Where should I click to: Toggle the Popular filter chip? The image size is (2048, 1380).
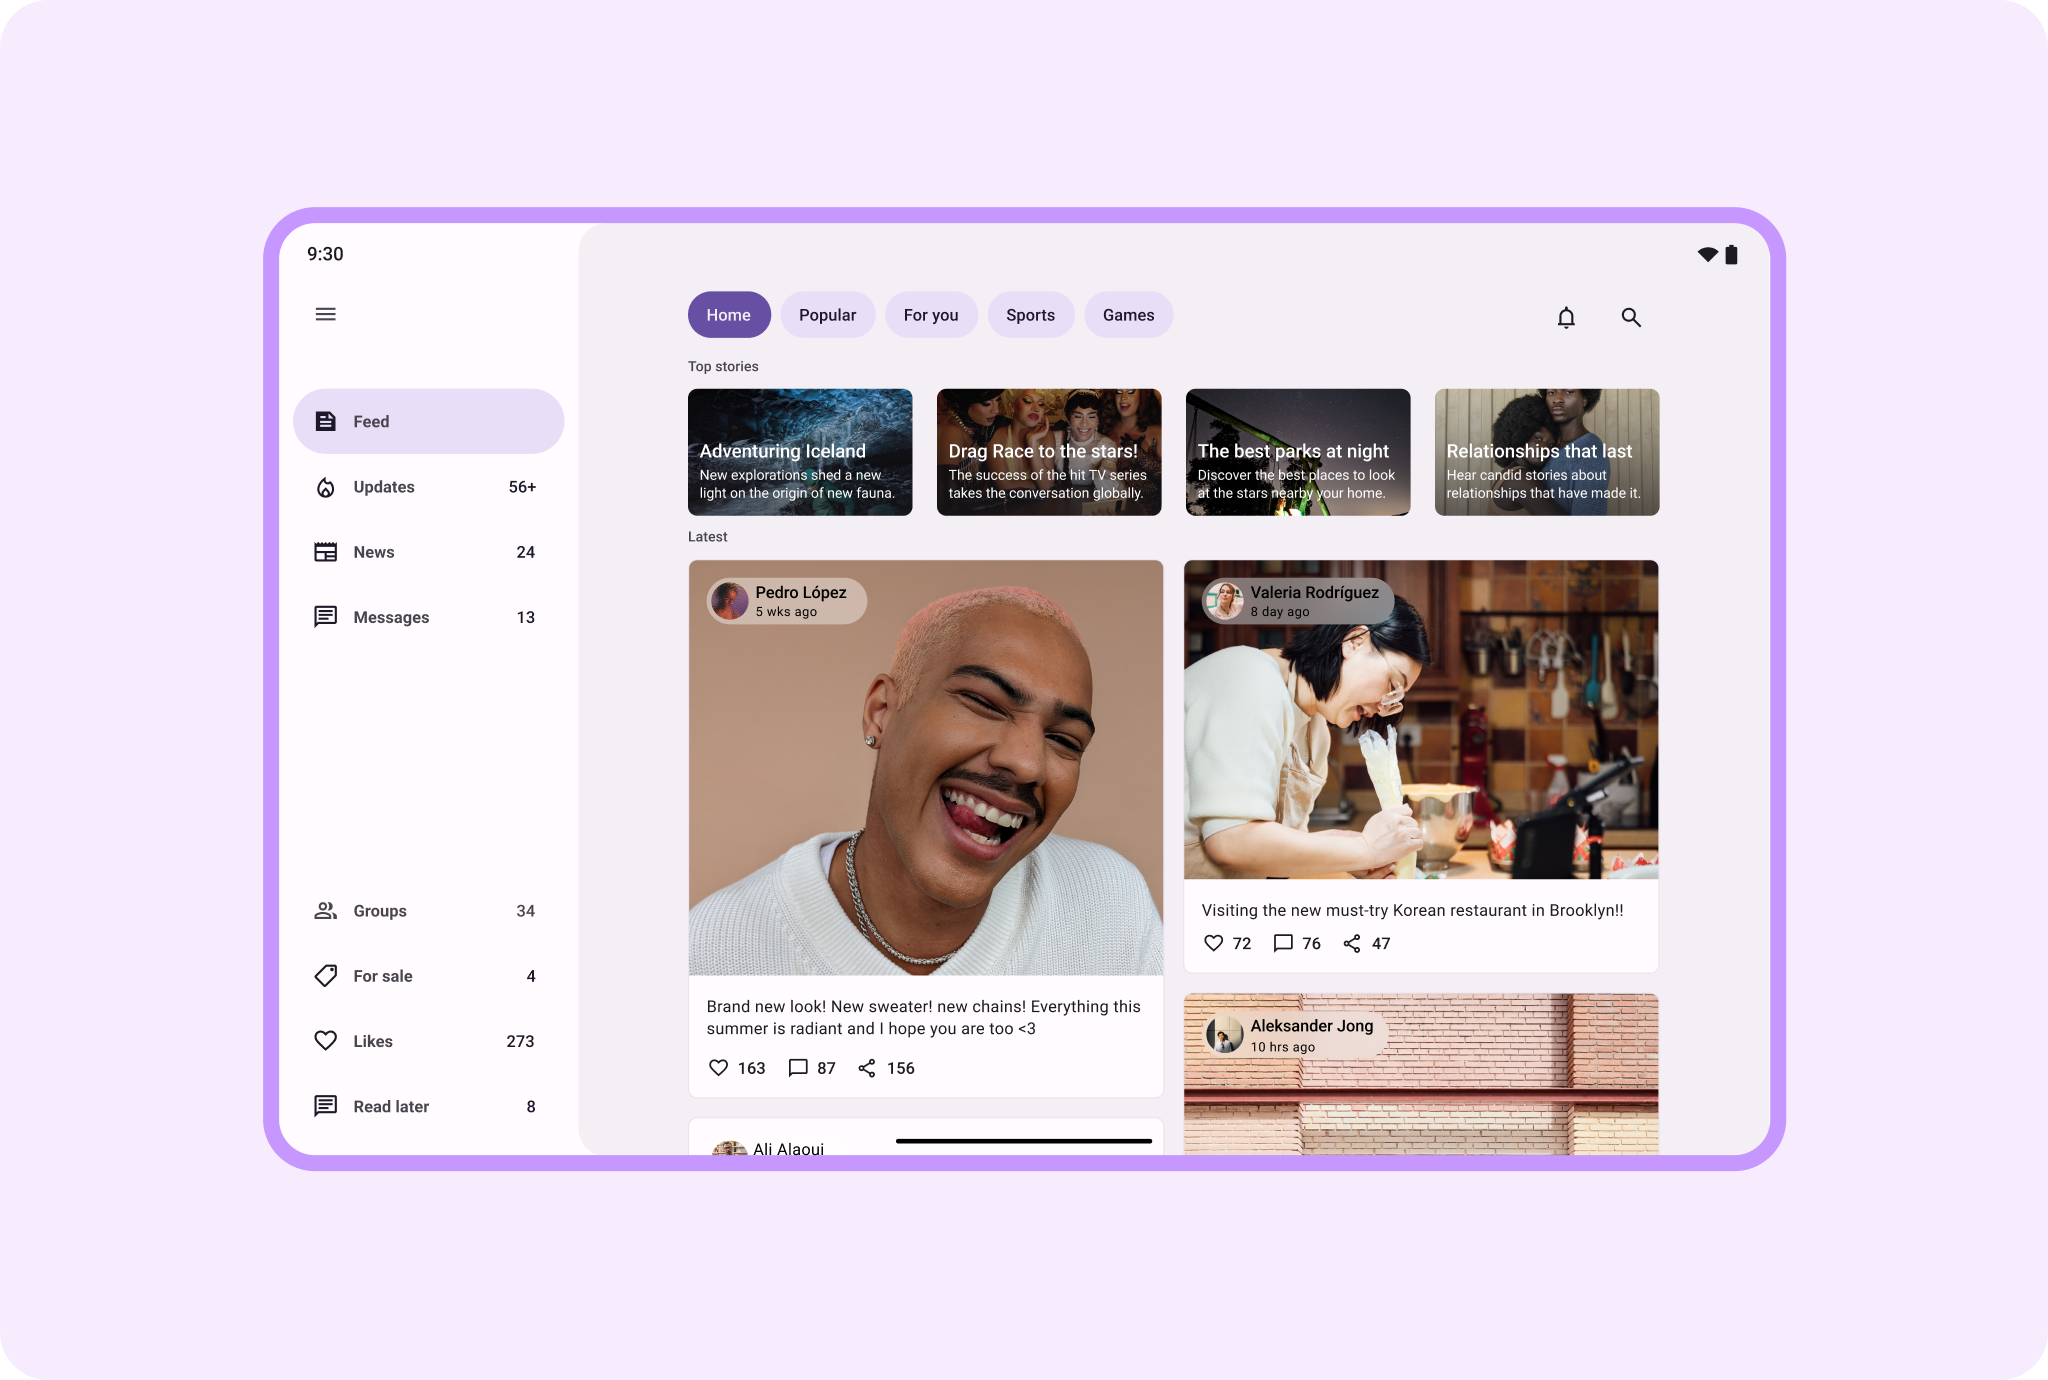pos(827,315)
